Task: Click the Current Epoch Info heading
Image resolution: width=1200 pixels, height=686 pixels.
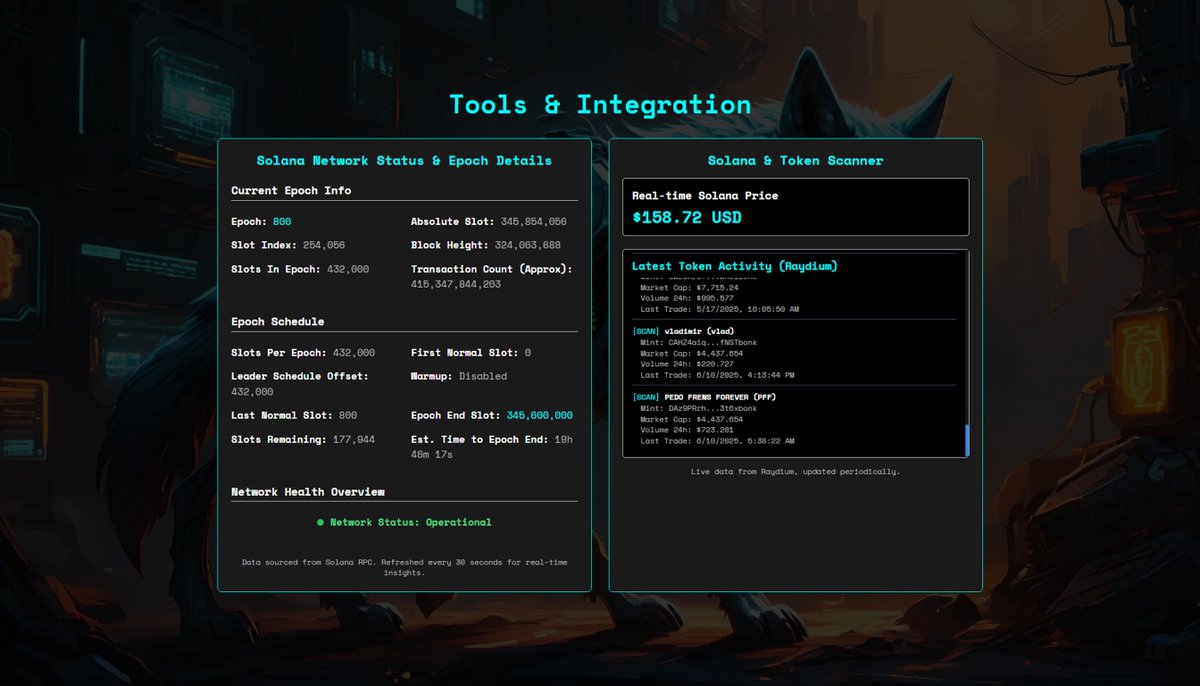Action: coord(291,190)
